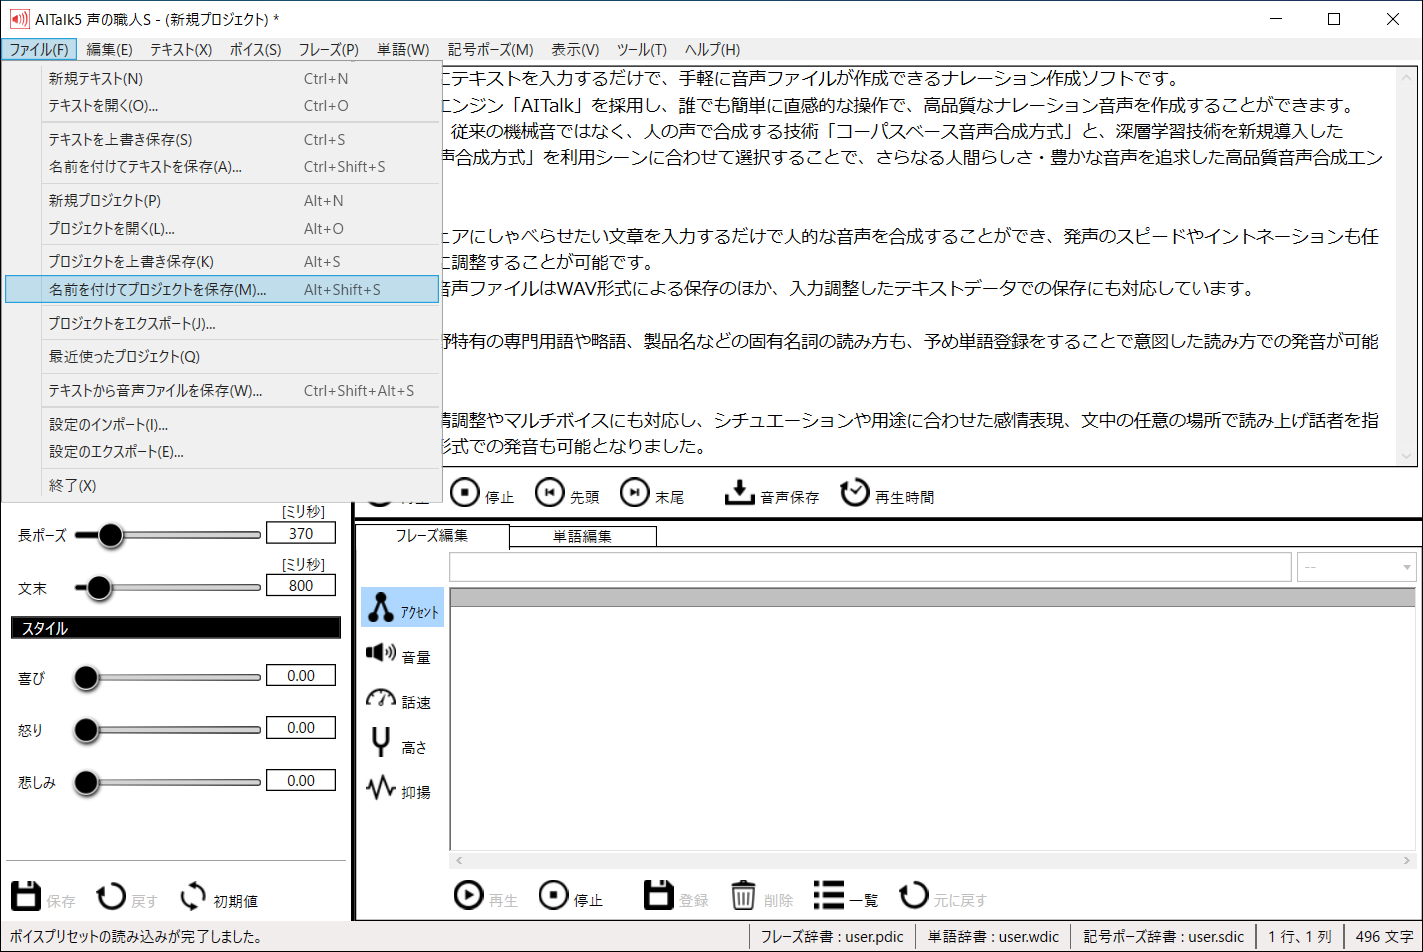The height and width of the screenshot is (952, 1423).
Task: Click the 文末 pause slider handle
Action: pos(98,588)
